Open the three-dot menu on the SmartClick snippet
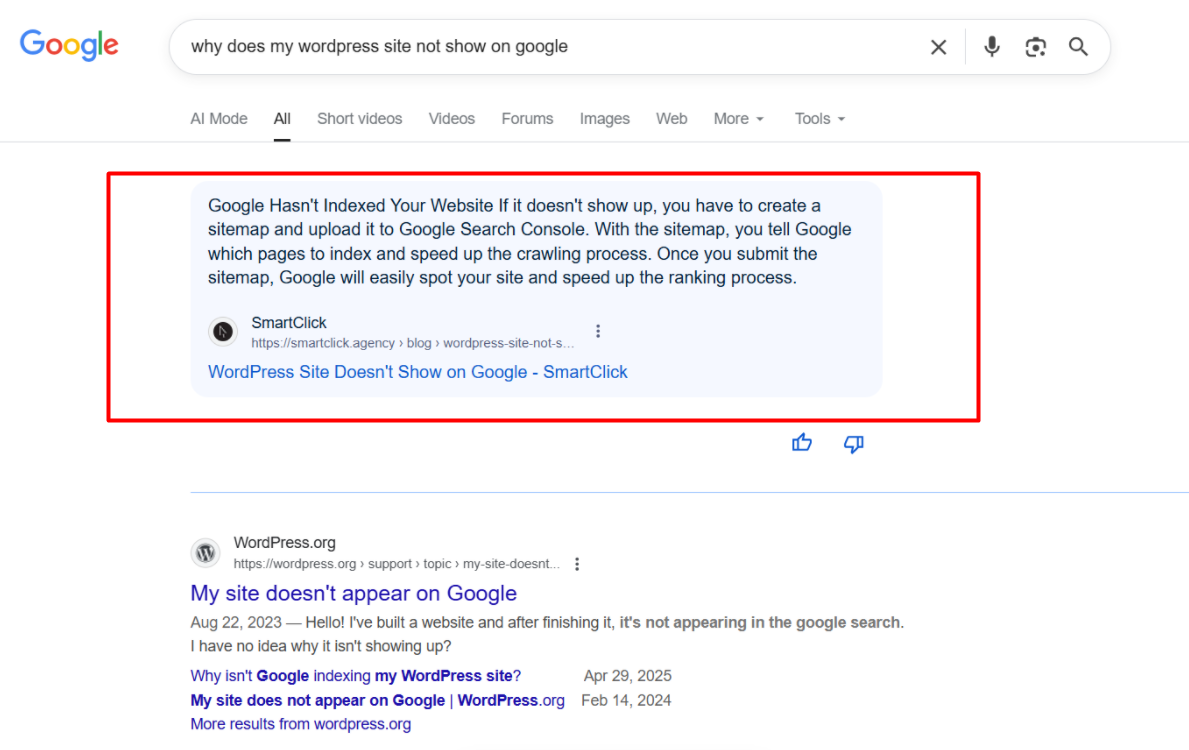1189x750 pixels. coord(597,330)
